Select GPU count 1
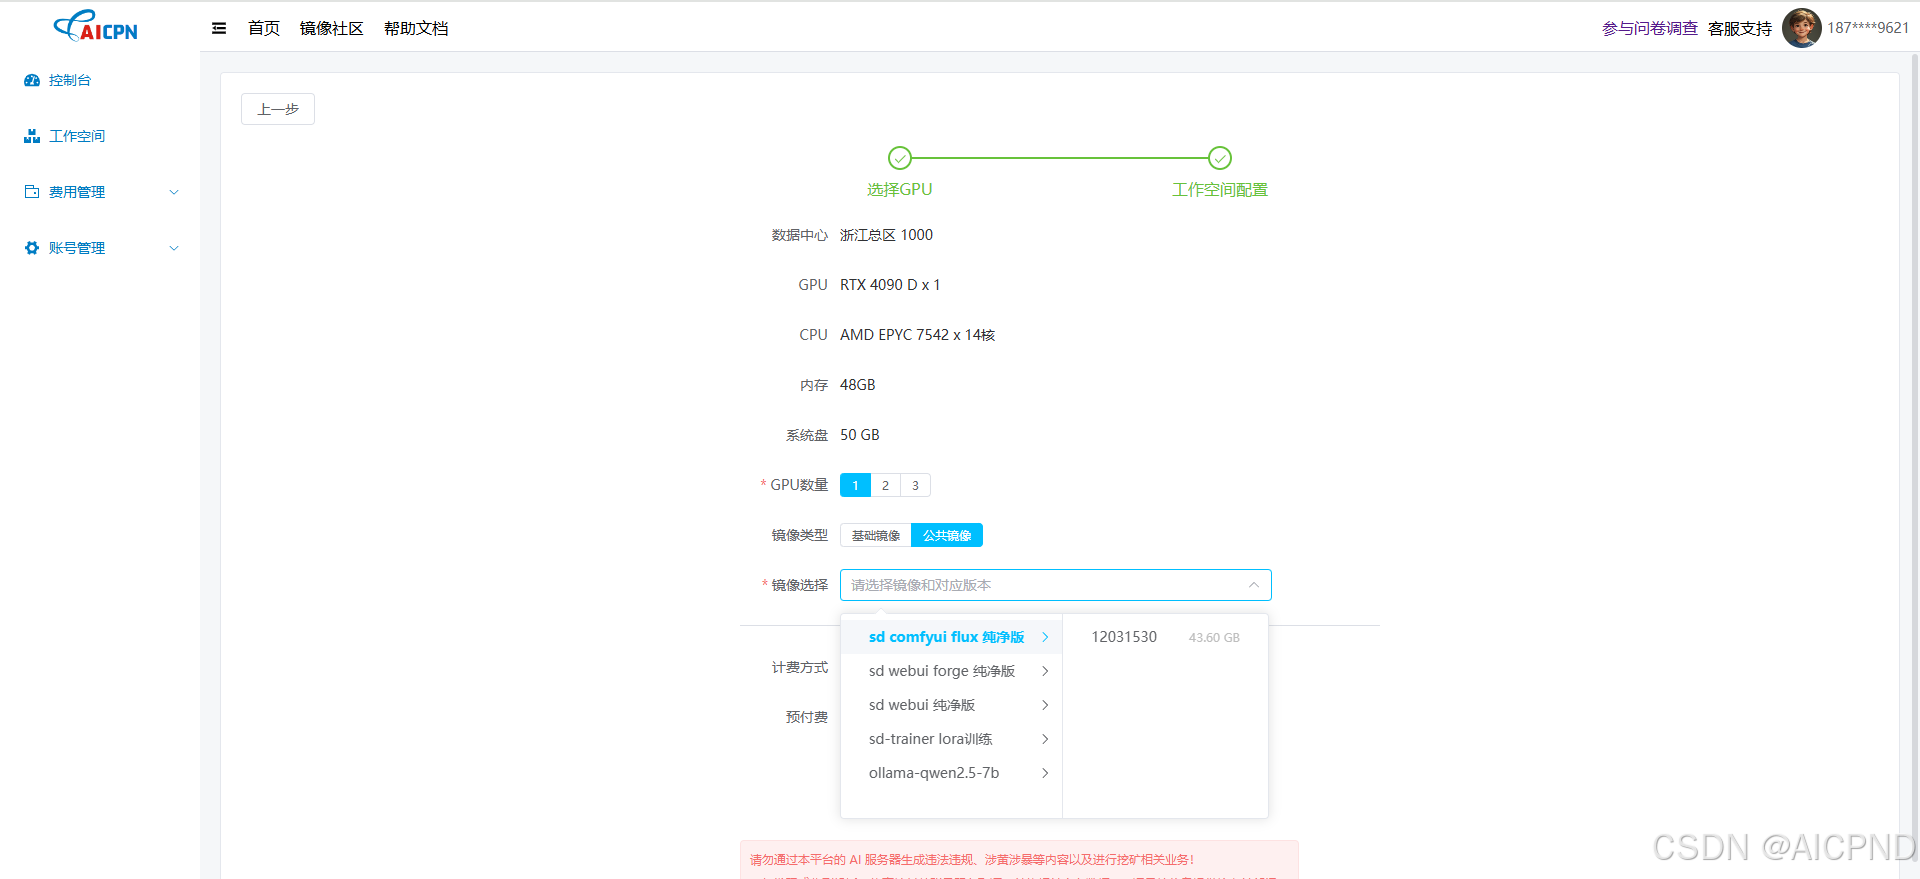The height and width of the screenshot is (879, 1920). click(855, 485)
